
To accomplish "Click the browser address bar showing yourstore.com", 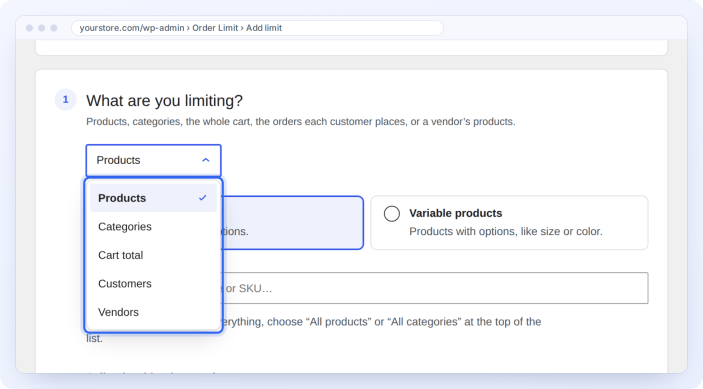I will click(257, 28).
